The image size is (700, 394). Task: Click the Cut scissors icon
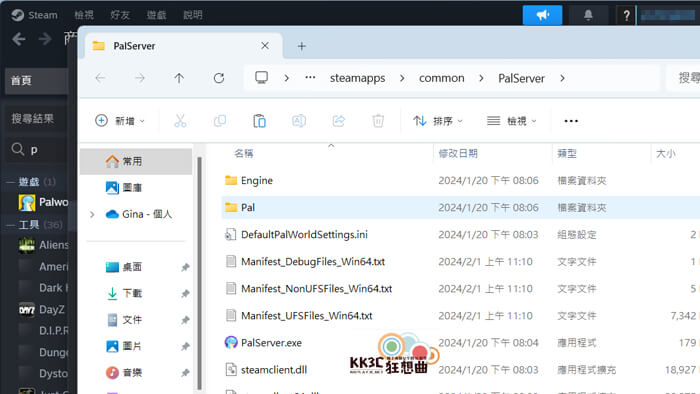click(180, 121)
